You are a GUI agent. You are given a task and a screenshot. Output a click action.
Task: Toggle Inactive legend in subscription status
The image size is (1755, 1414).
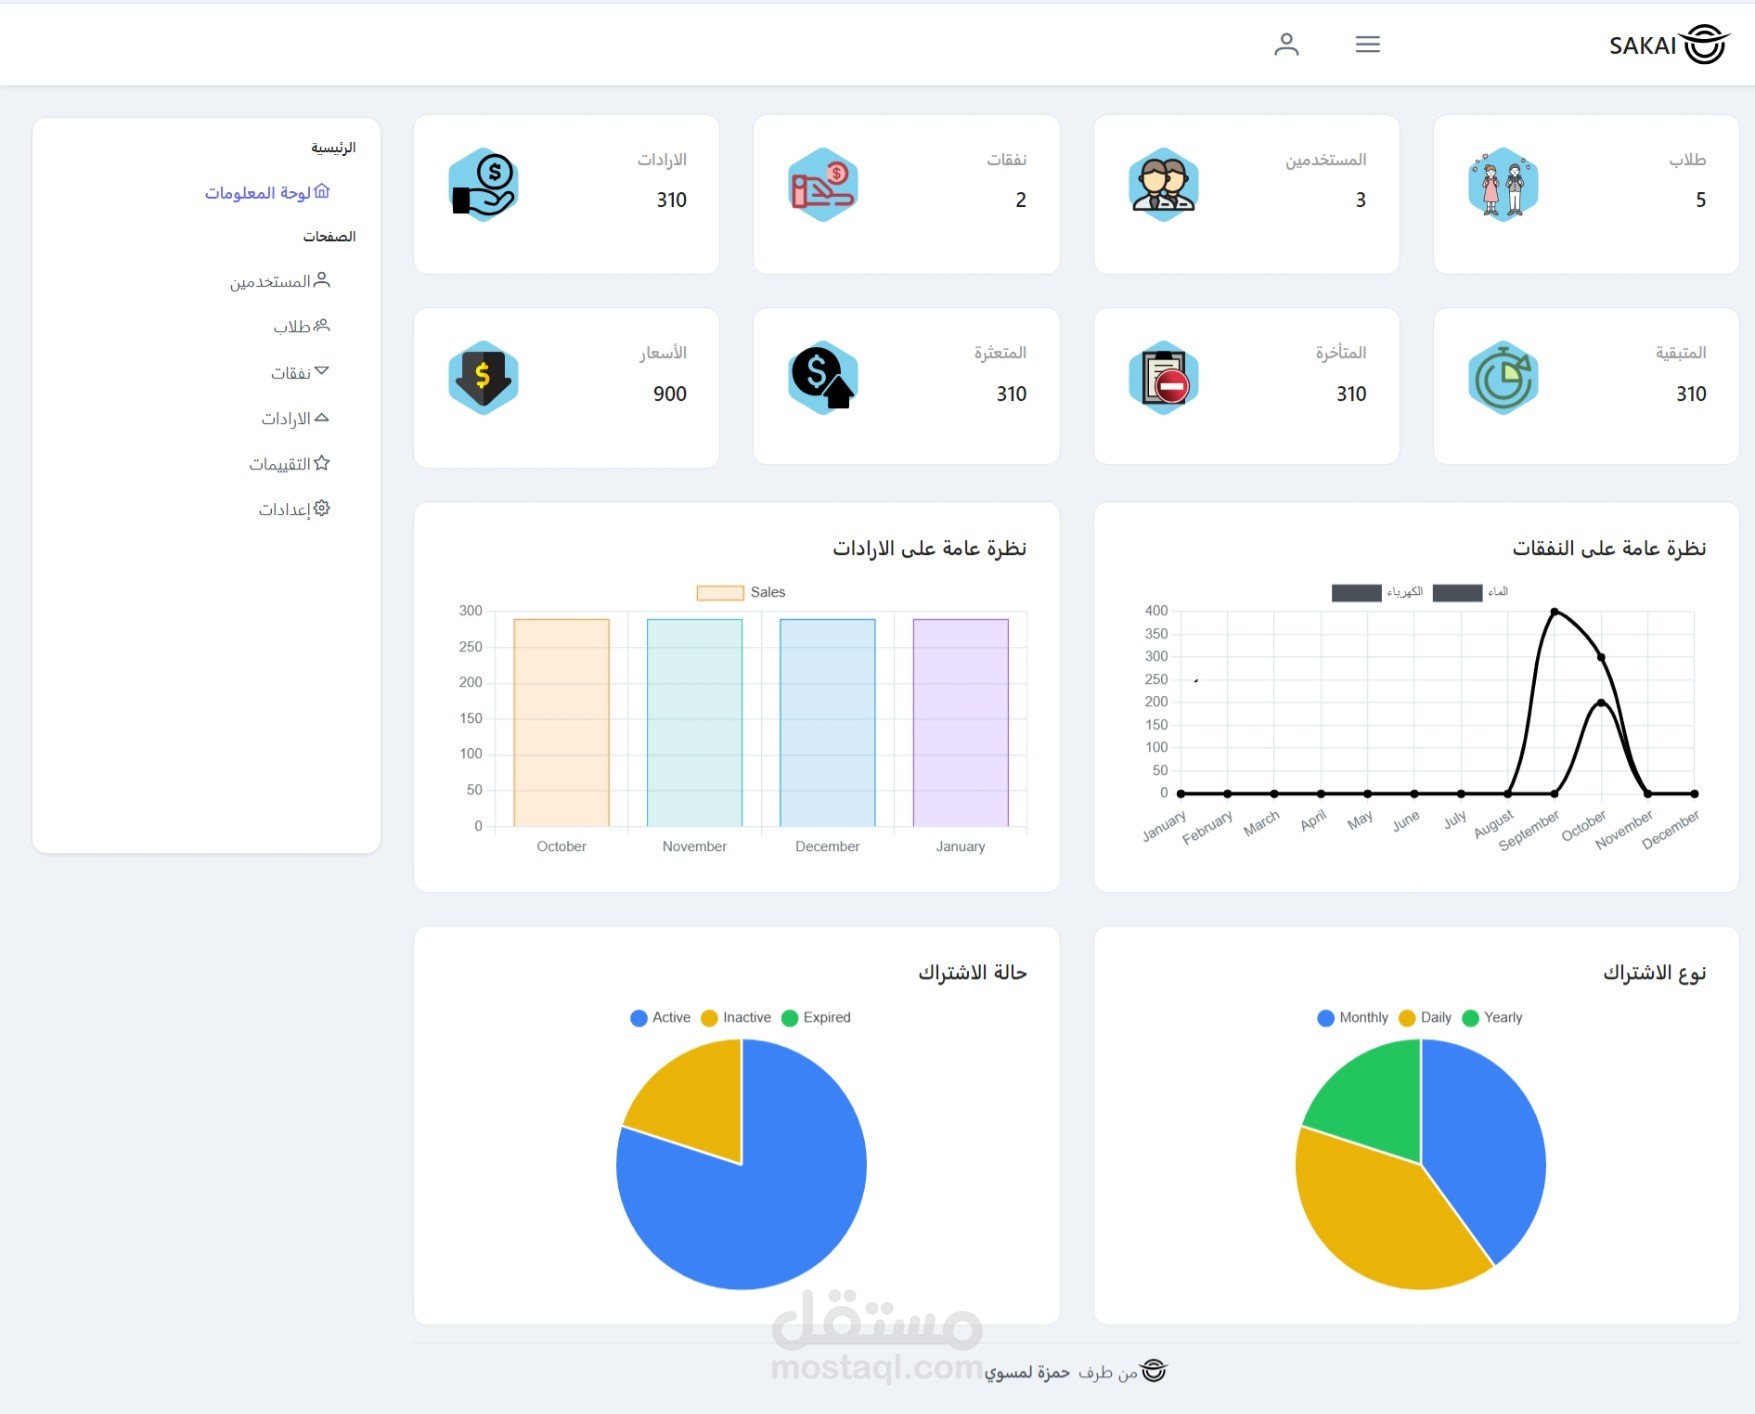pyautogui.click(x=736, y=1017)
